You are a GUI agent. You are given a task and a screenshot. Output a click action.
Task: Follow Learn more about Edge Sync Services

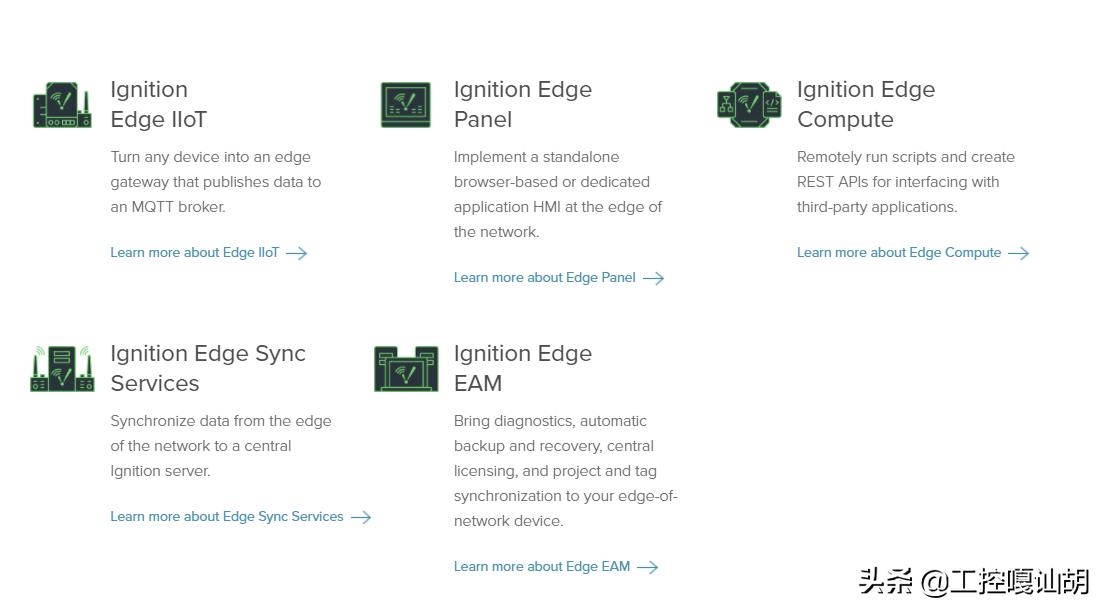[x=227, y=517]
